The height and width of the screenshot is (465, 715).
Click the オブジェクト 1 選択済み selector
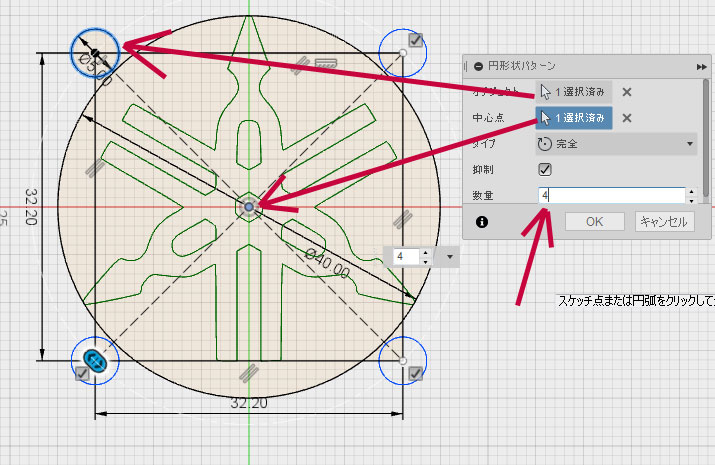(x=573, y=92)
